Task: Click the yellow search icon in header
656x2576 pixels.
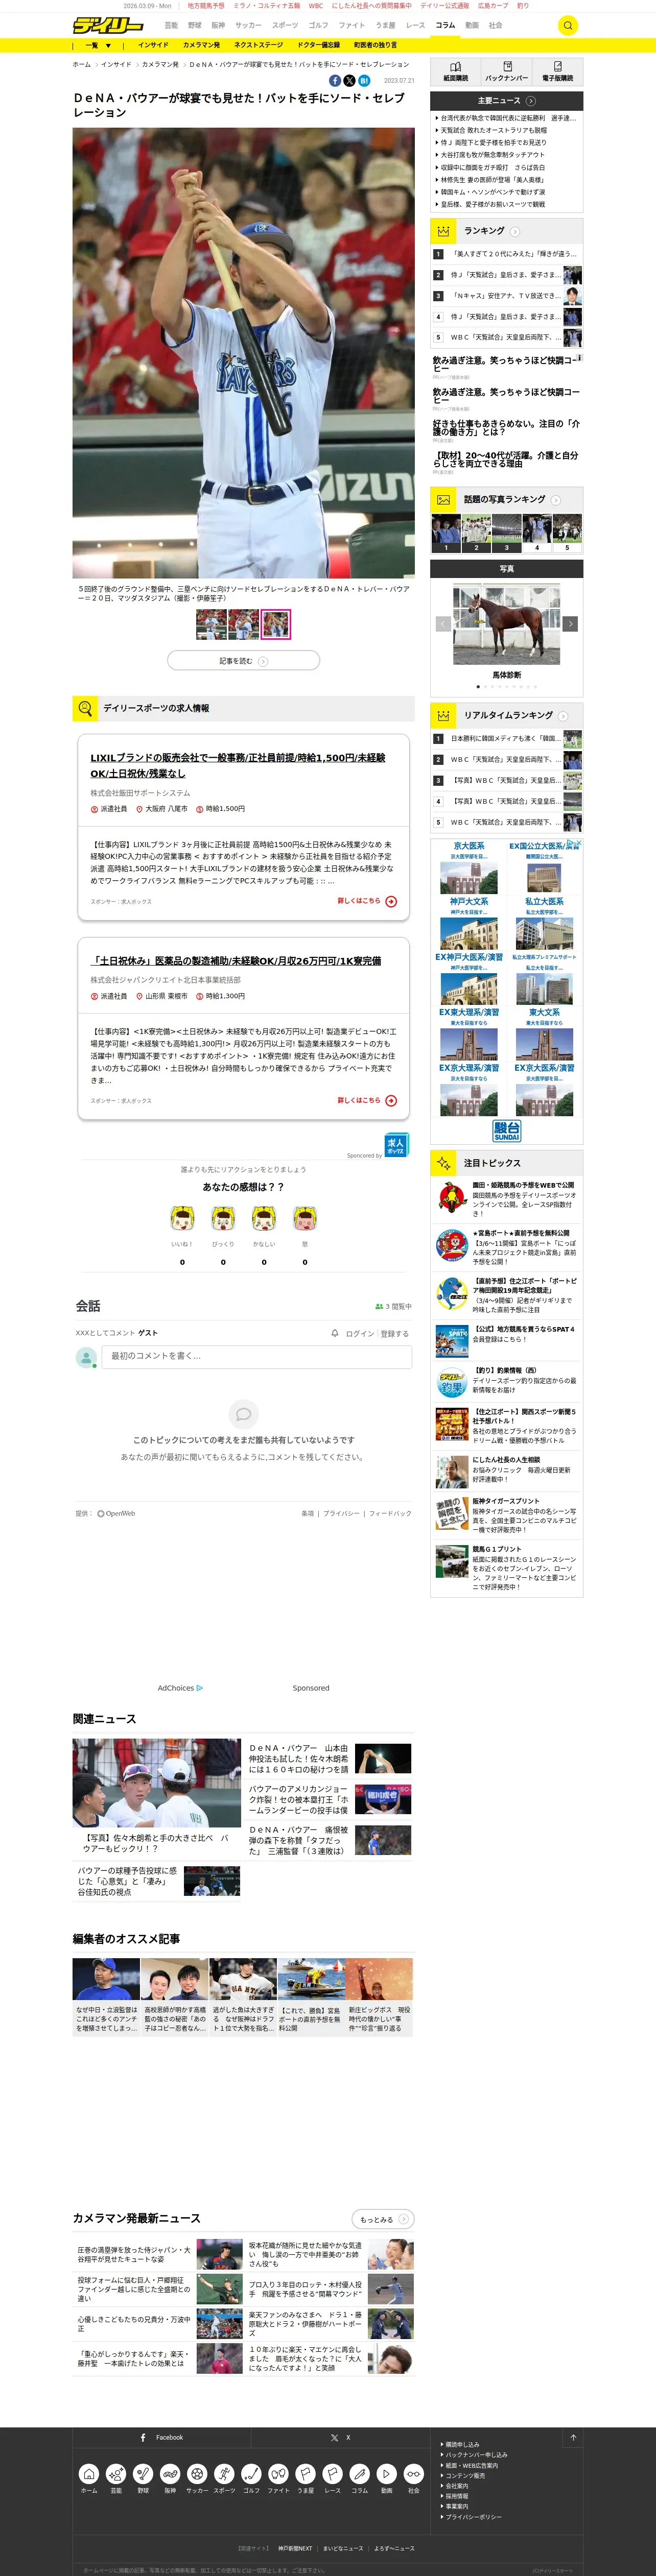Action: click(567, 25)
